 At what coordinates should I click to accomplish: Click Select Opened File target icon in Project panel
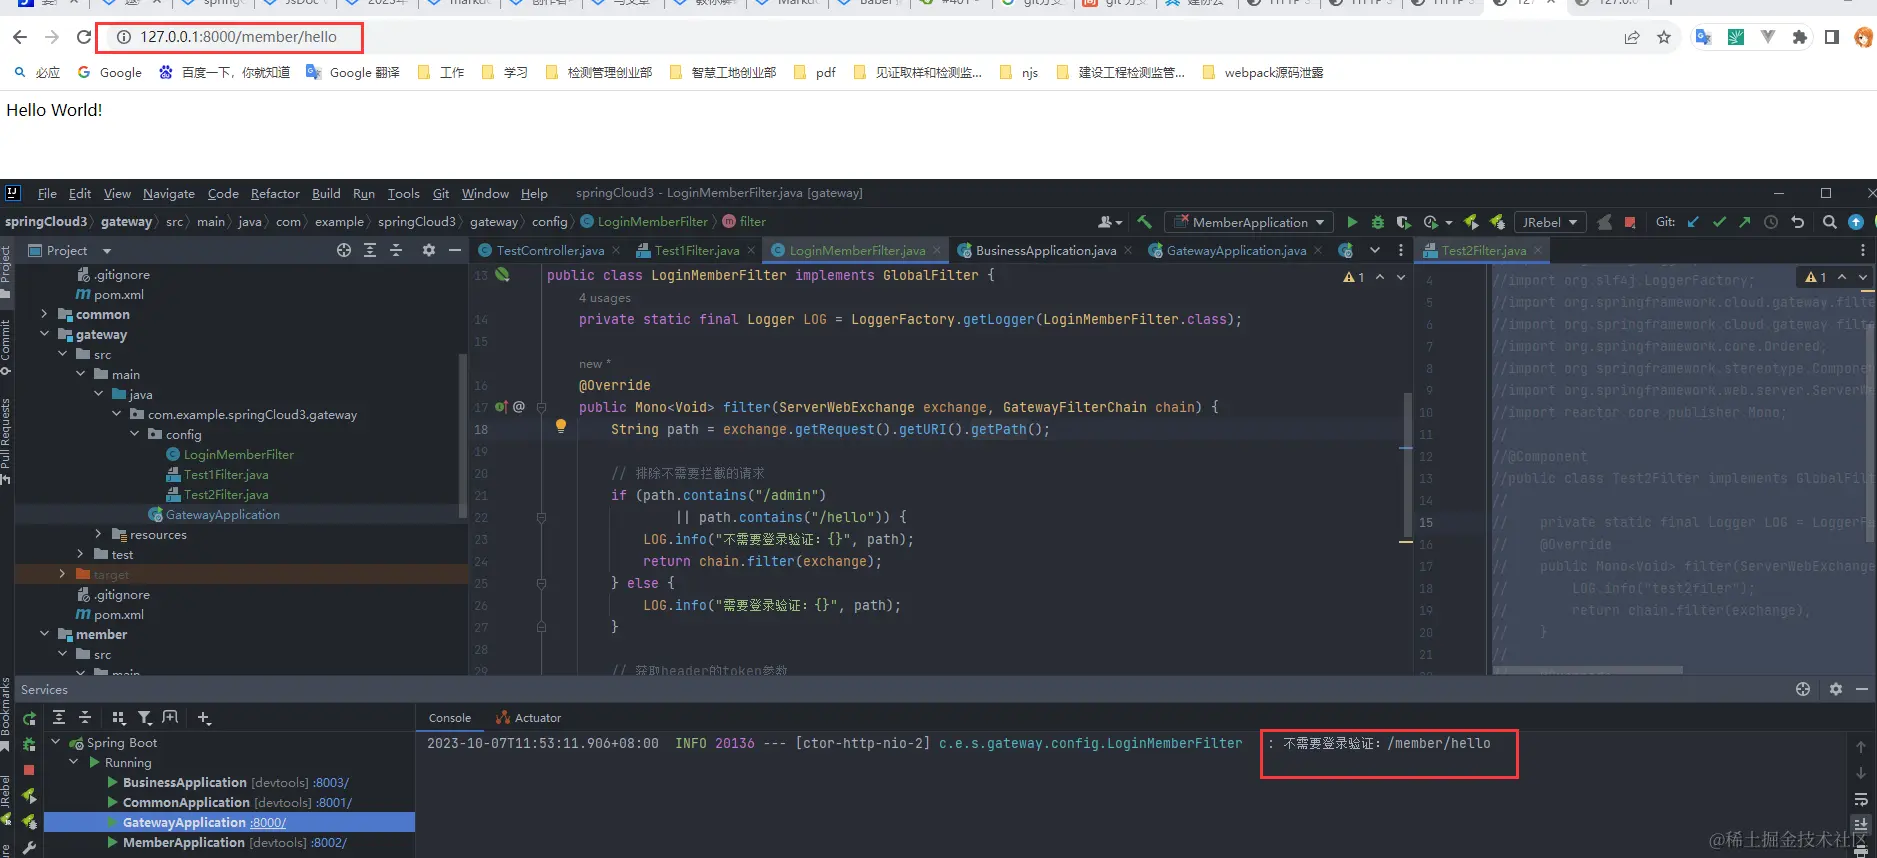(344, 250)
